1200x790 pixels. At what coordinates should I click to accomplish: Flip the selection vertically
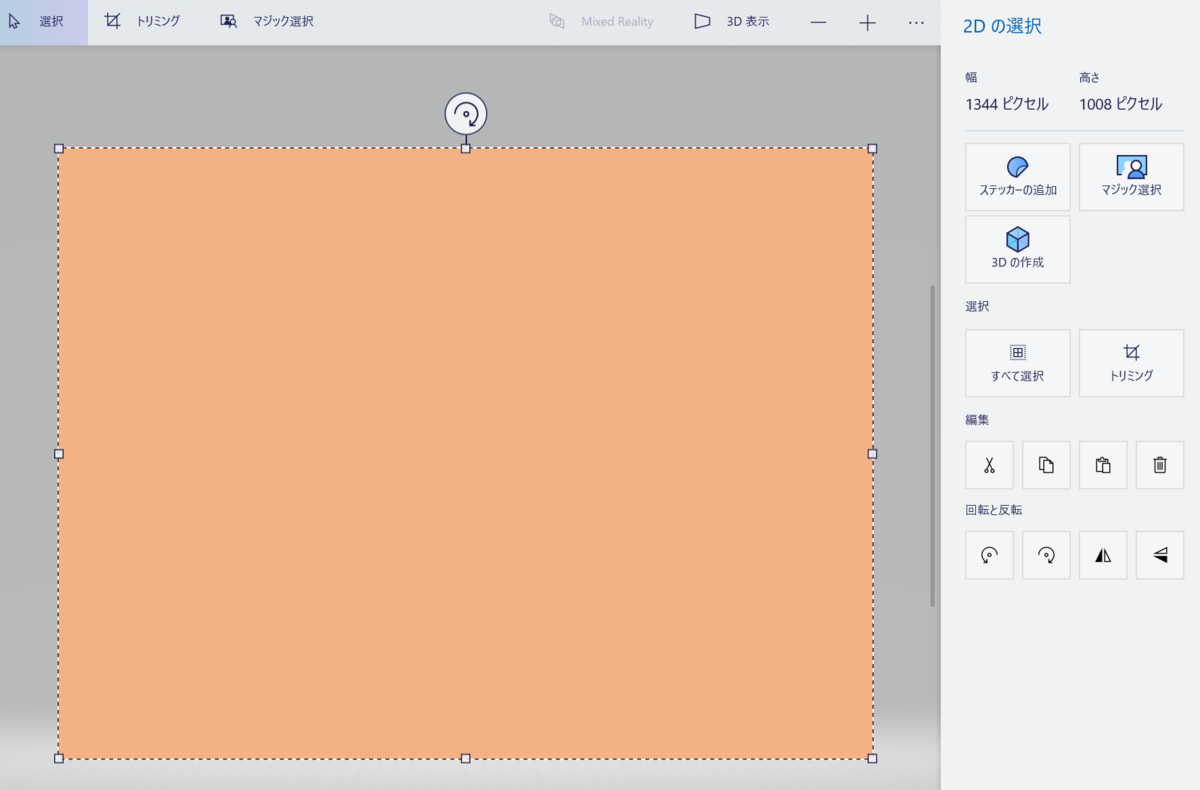pyautogui.click(x=1159, y=554)
